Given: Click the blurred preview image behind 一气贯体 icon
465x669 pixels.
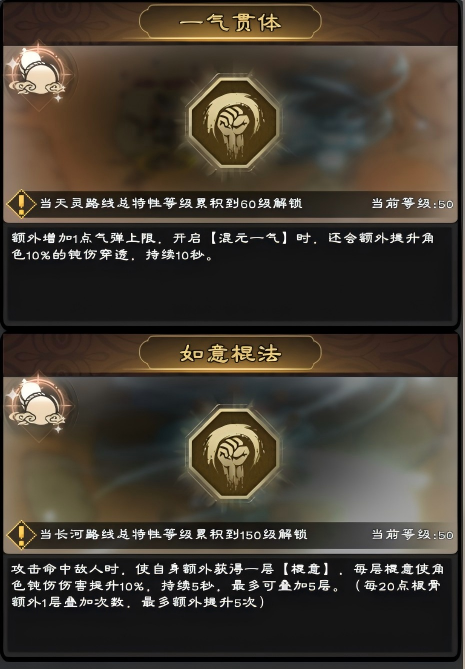Looking at the screenshot, I should (x=230, y=120).
